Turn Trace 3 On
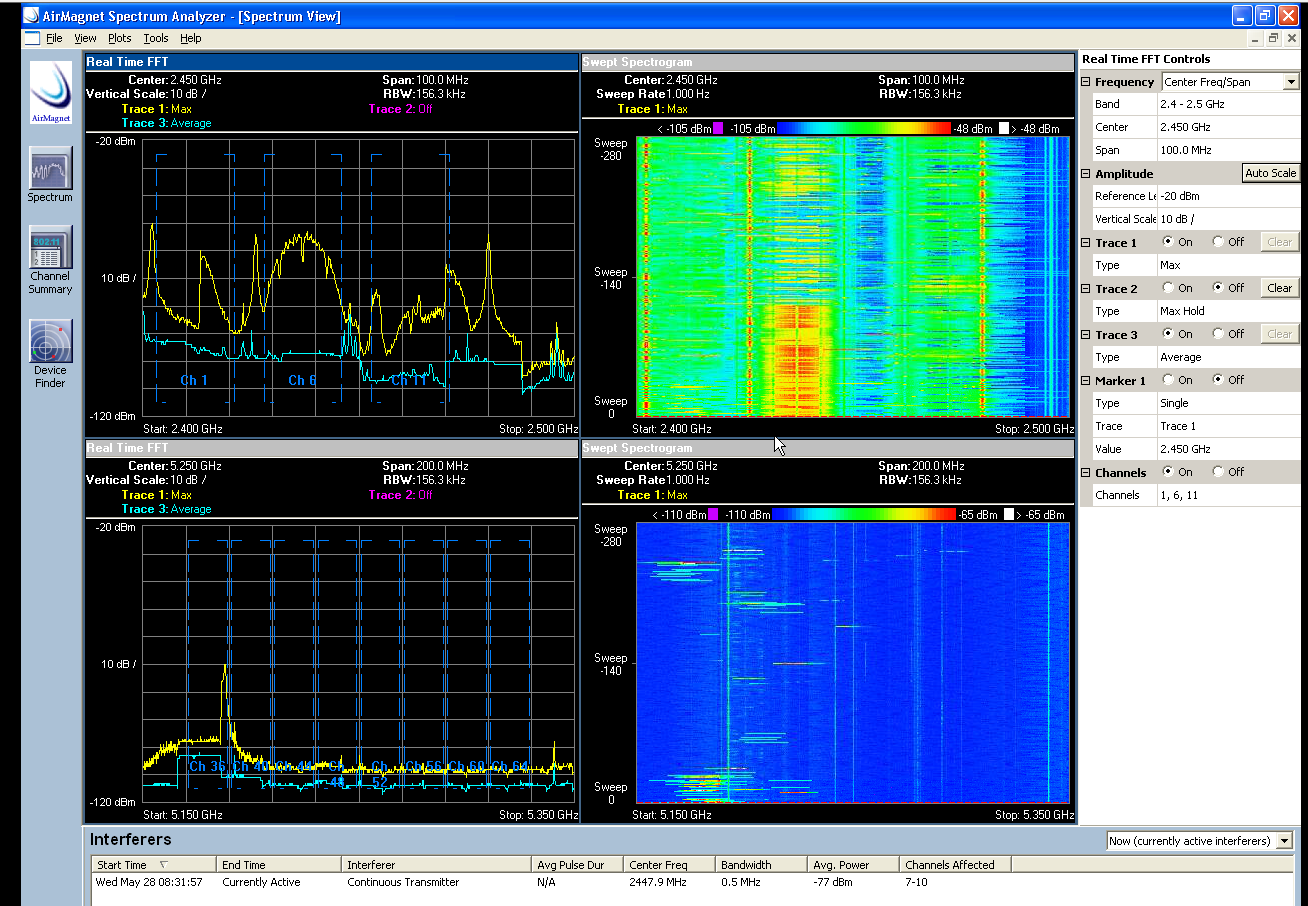 click(x=1166, y=334)
